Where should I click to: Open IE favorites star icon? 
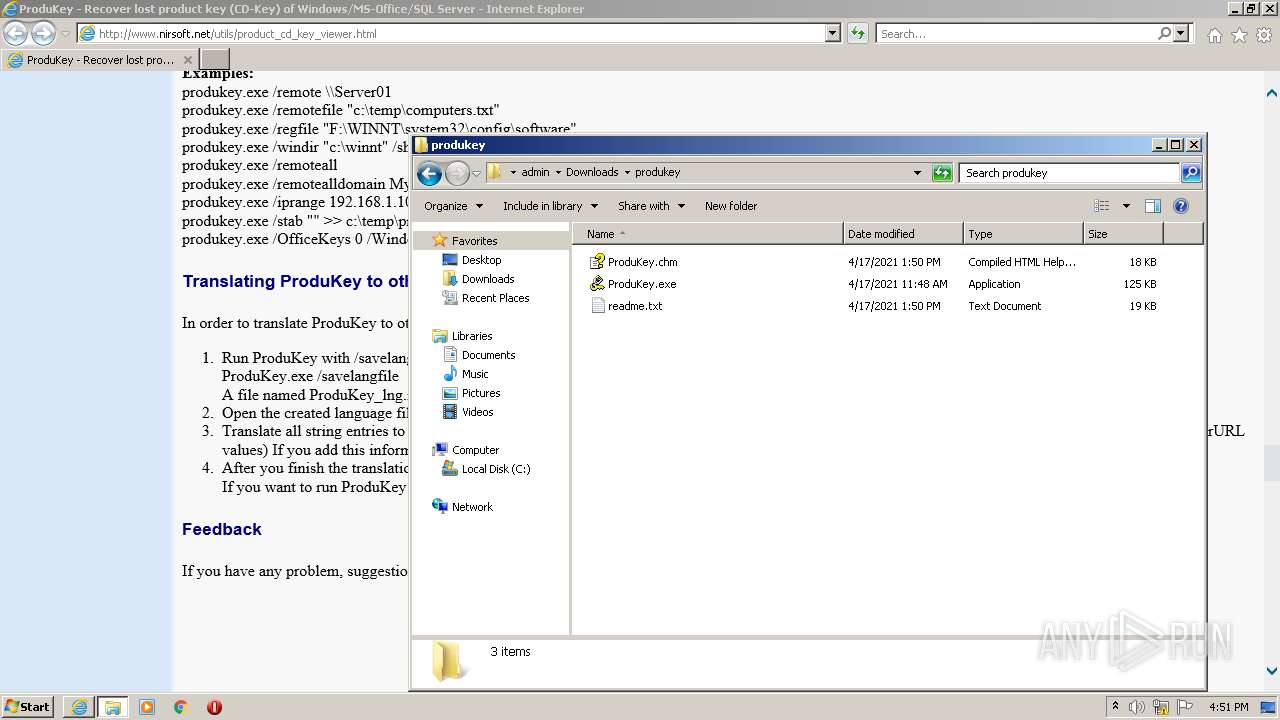(1239, 35)
